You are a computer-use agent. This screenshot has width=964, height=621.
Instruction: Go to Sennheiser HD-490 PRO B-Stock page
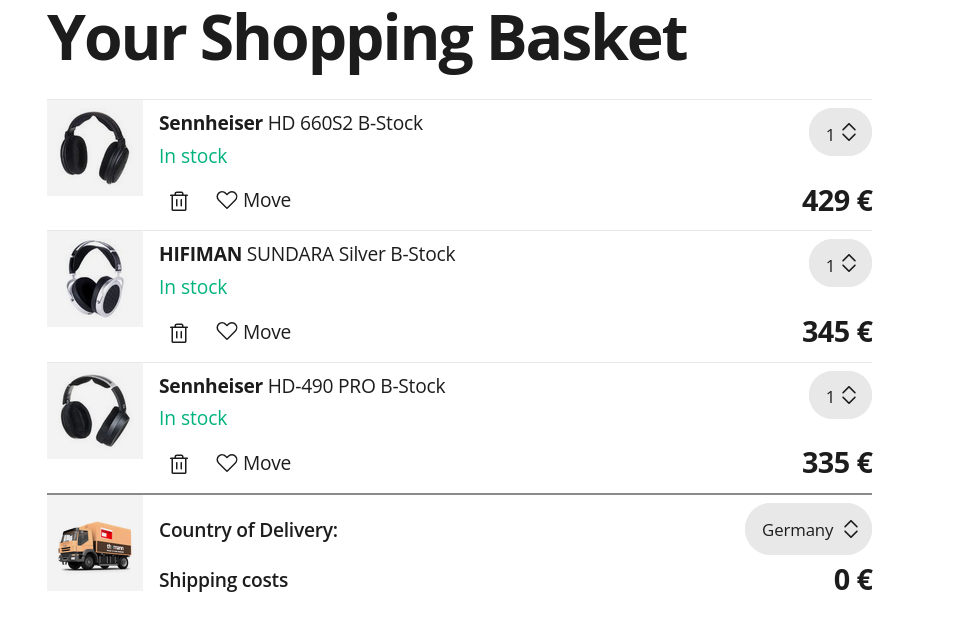(x=302, y=386)
